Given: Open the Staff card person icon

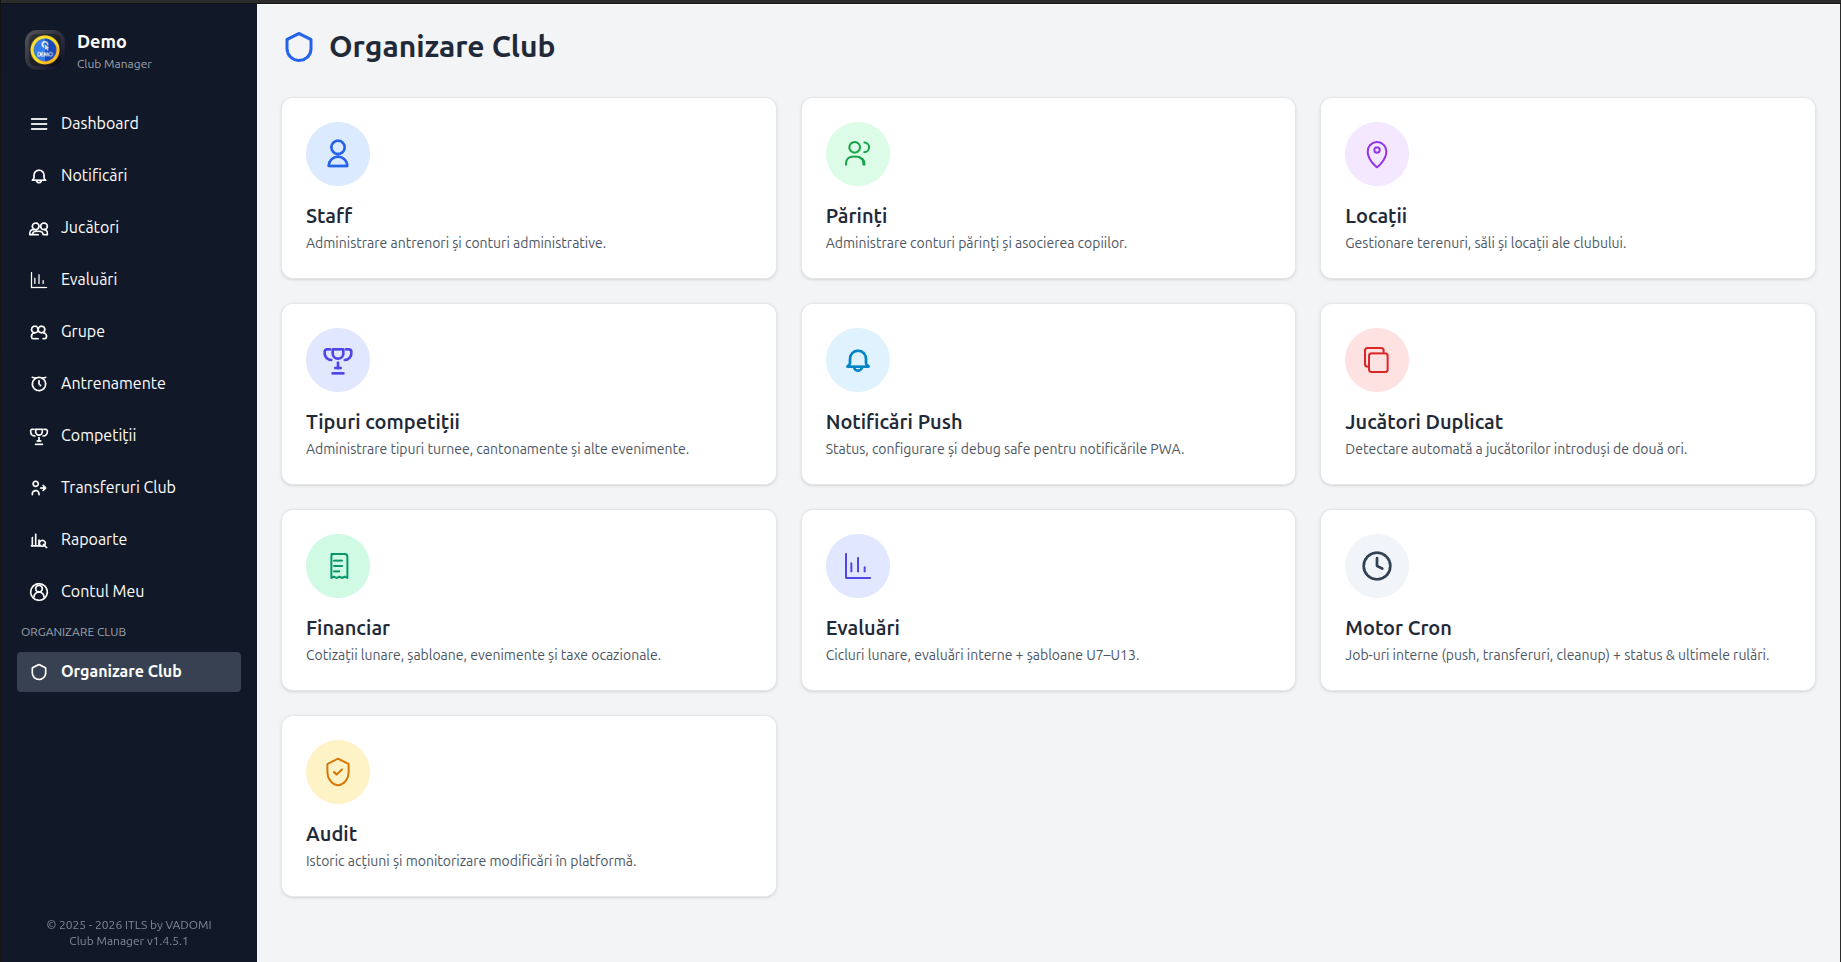Looking at the screenshot, I should pos(337,154).
